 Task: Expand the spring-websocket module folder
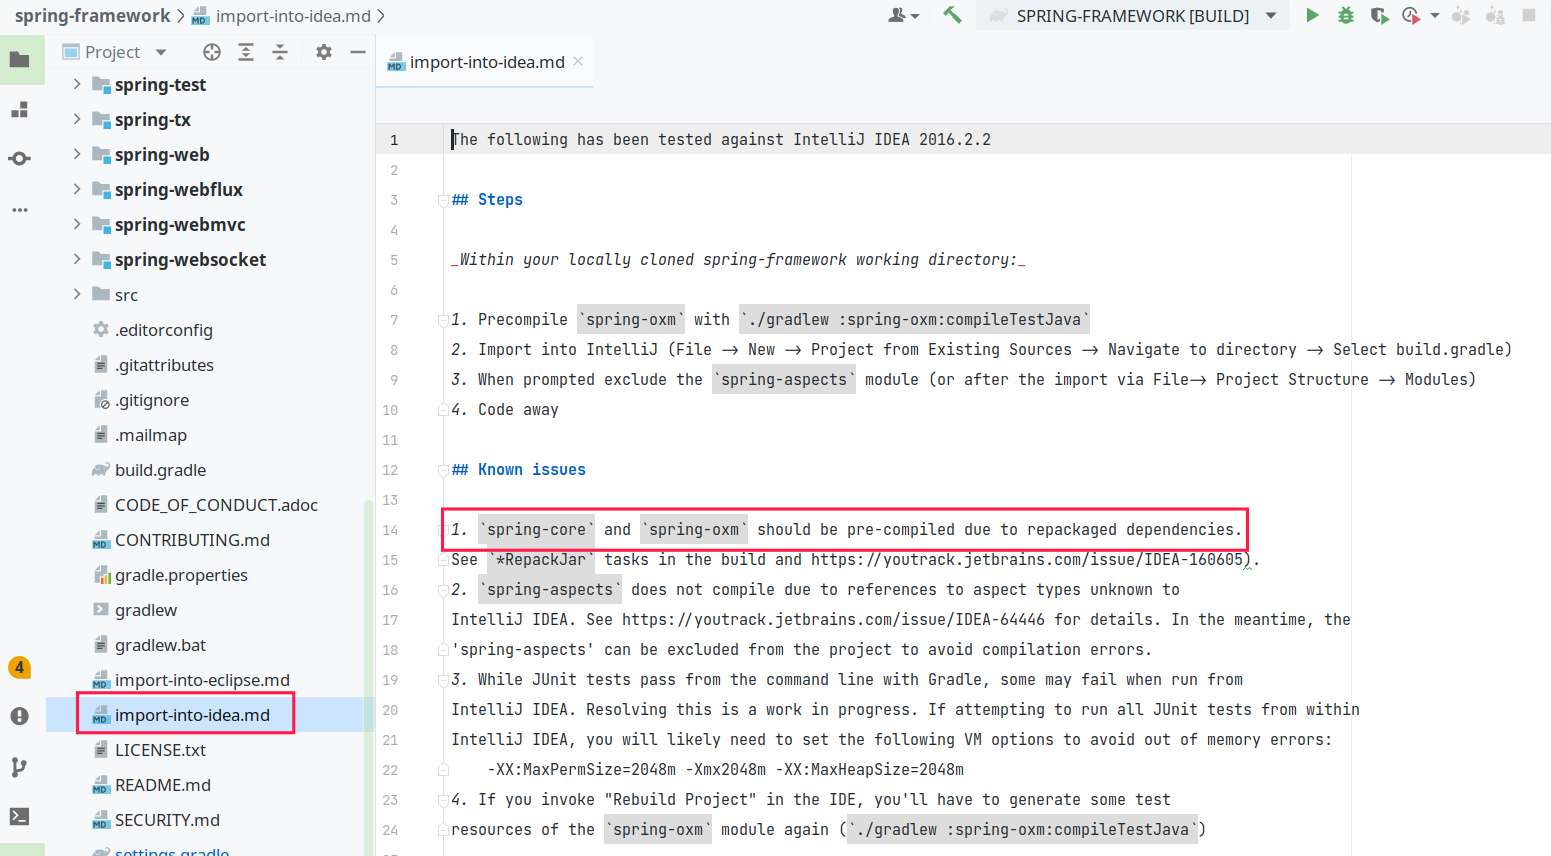(77, 259)
